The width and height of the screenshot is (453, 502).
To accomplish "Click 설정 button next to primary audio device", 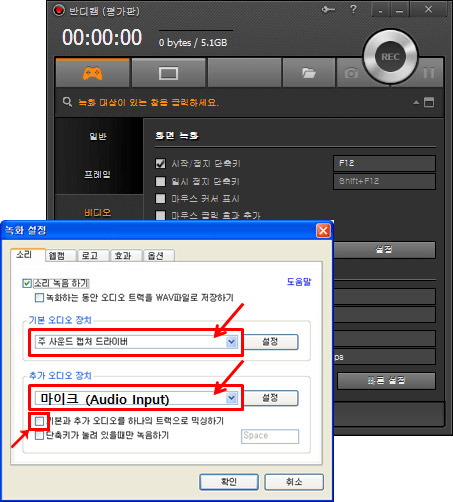I will [x=271, y=342].
